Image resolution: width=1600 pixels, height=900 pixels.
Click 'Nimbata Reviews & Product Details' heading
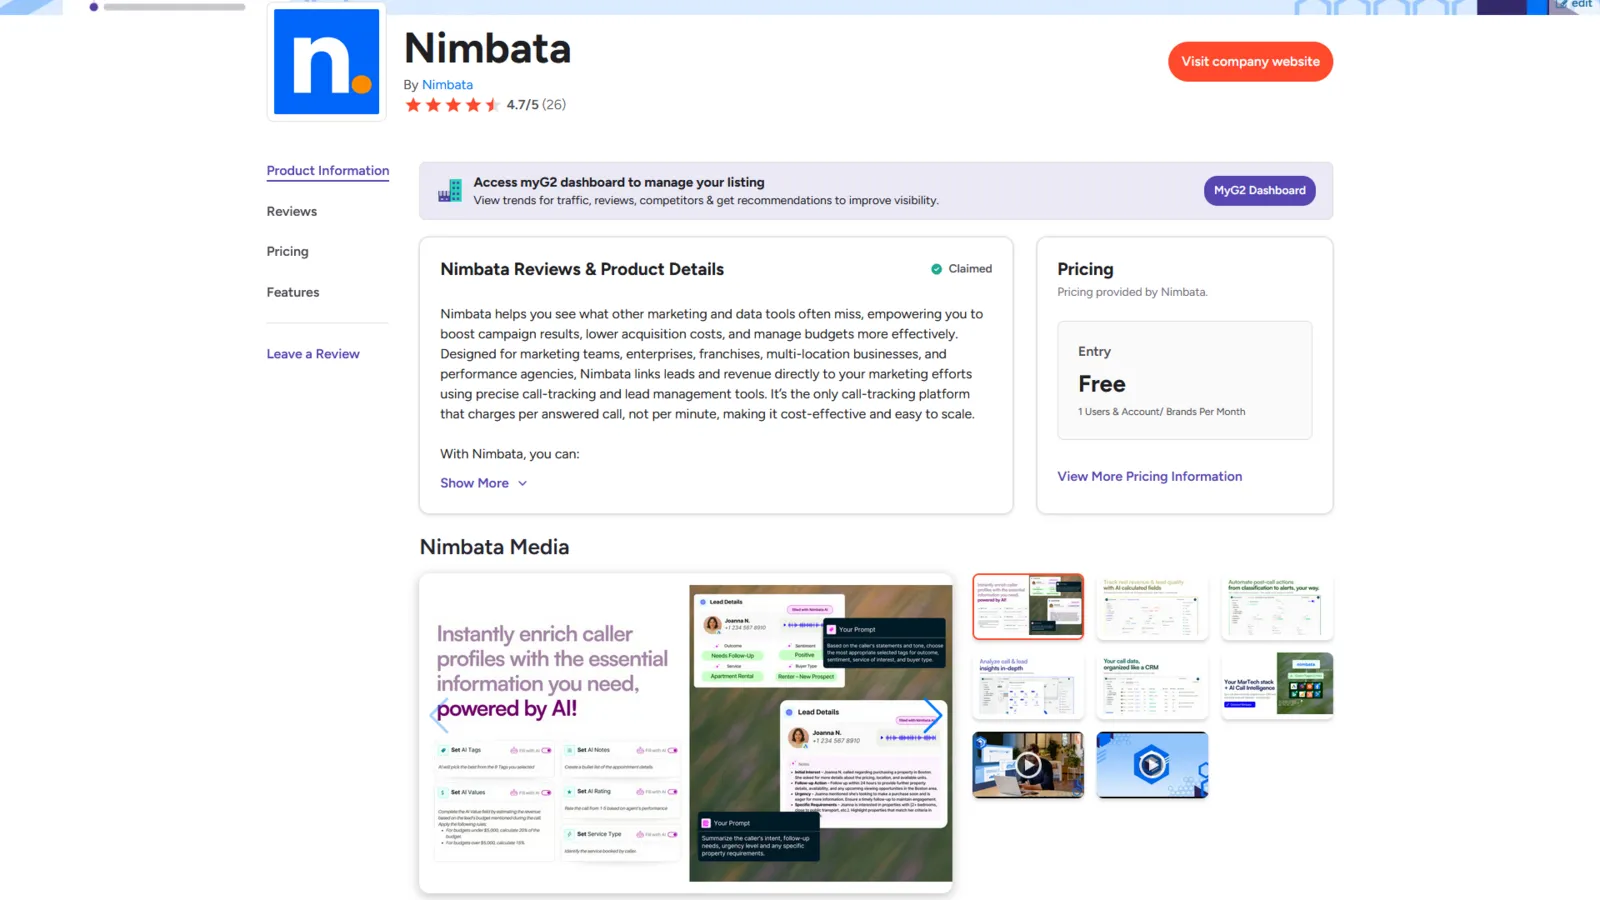582,269
